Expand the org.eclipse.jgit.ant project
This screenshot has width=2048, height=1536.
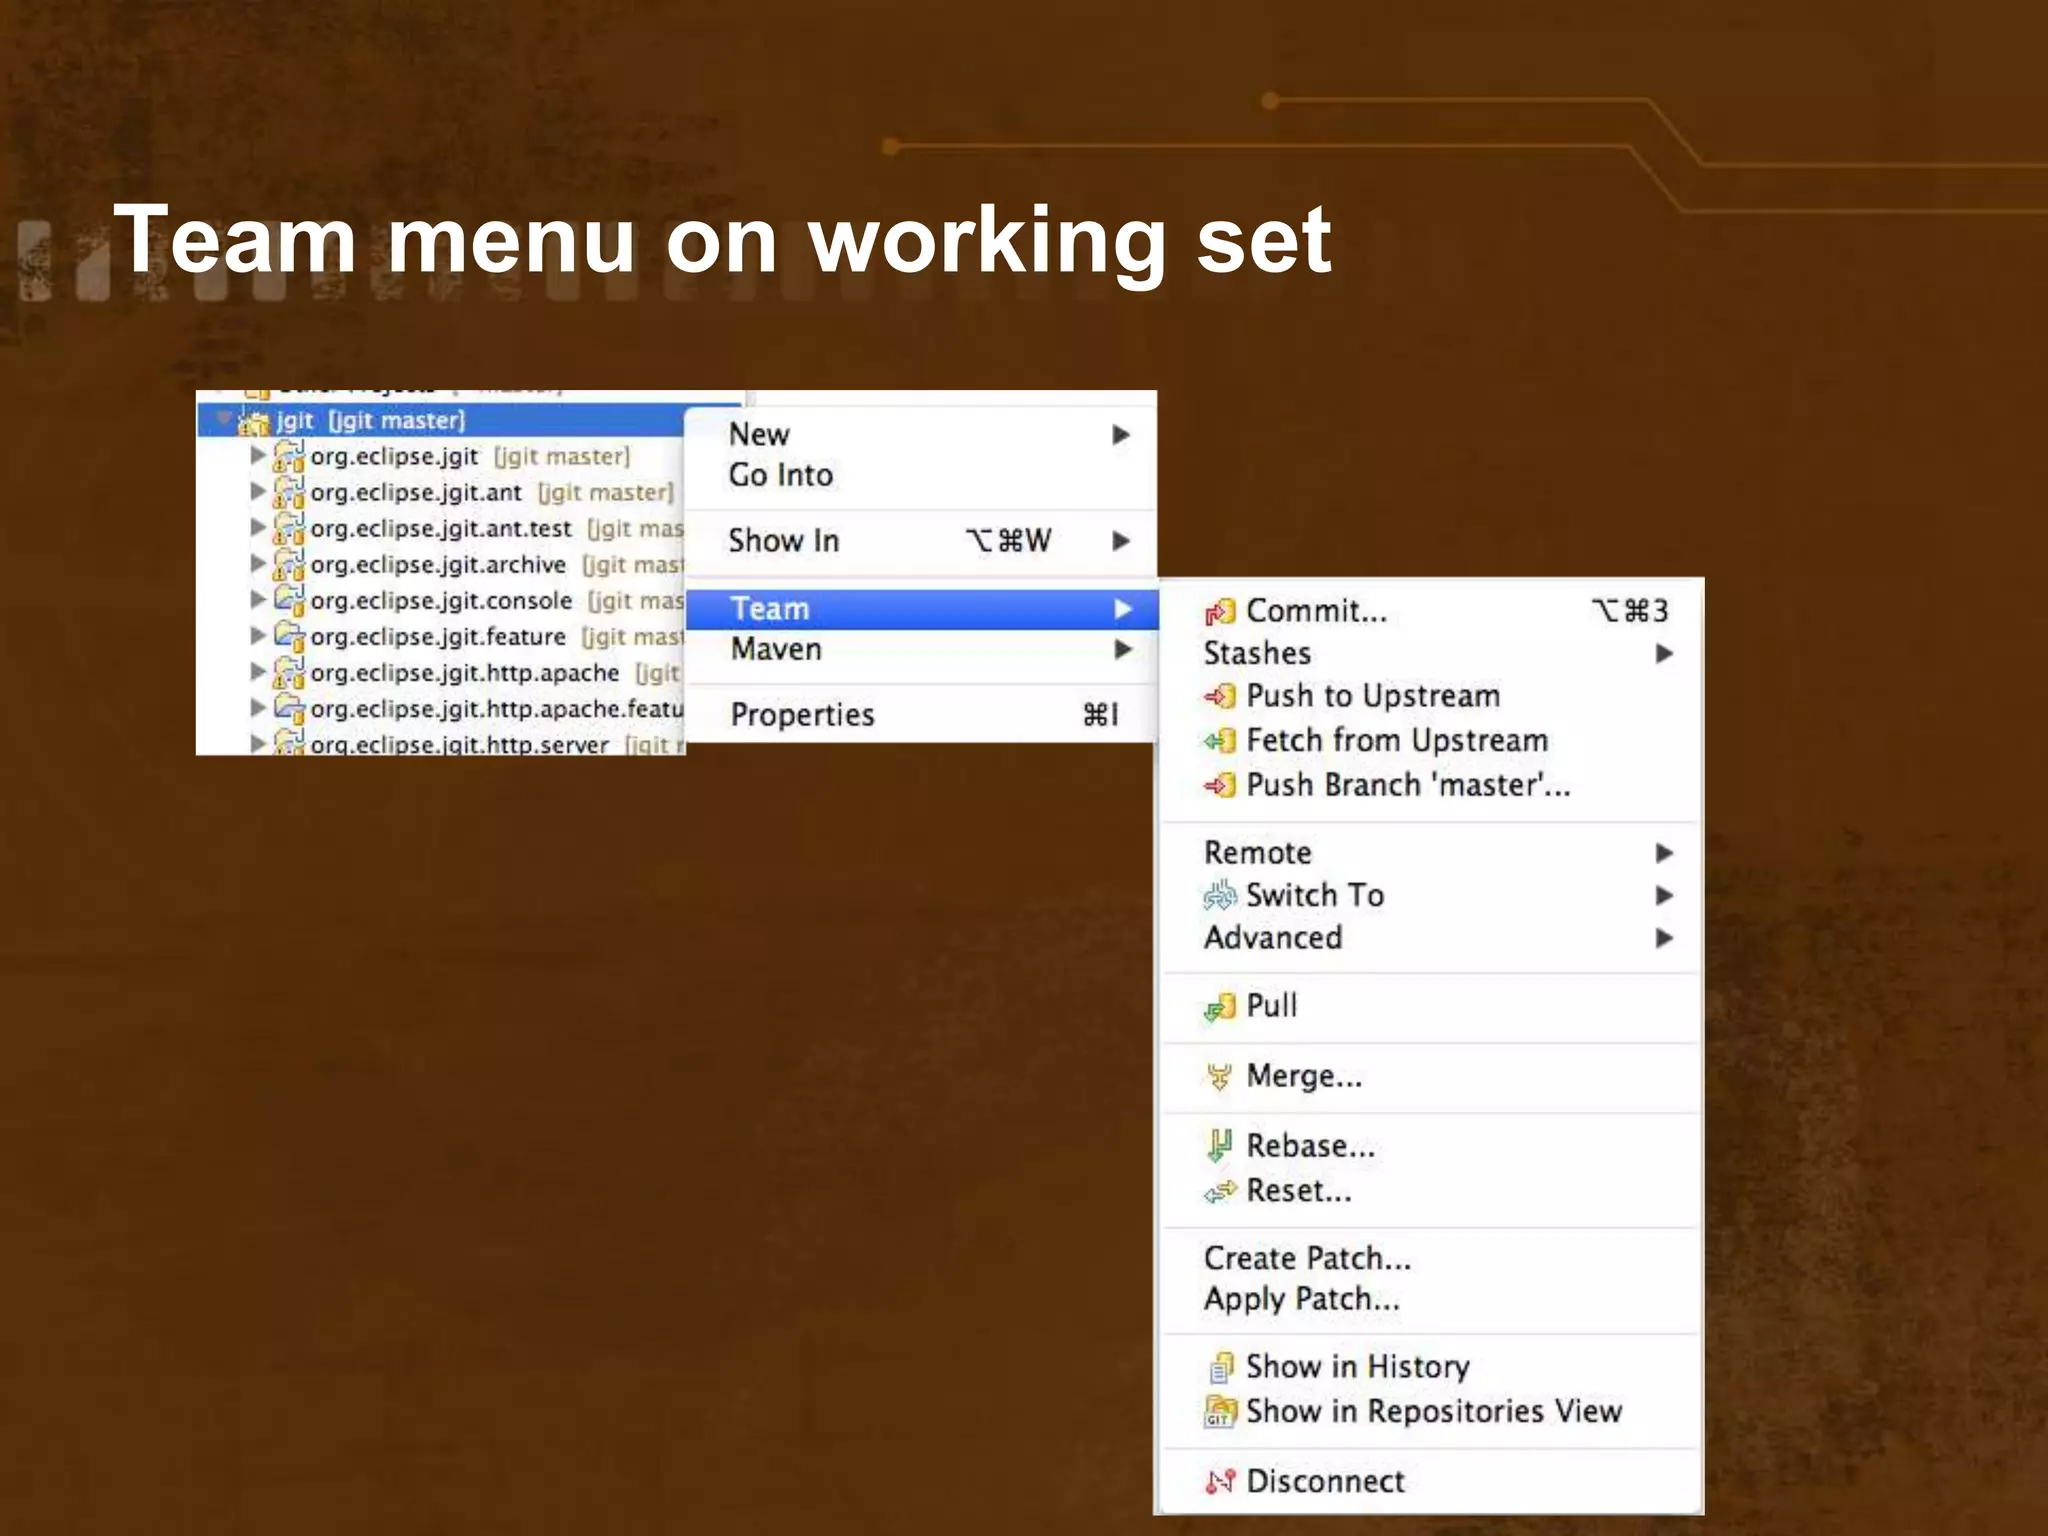click(258, 492)
